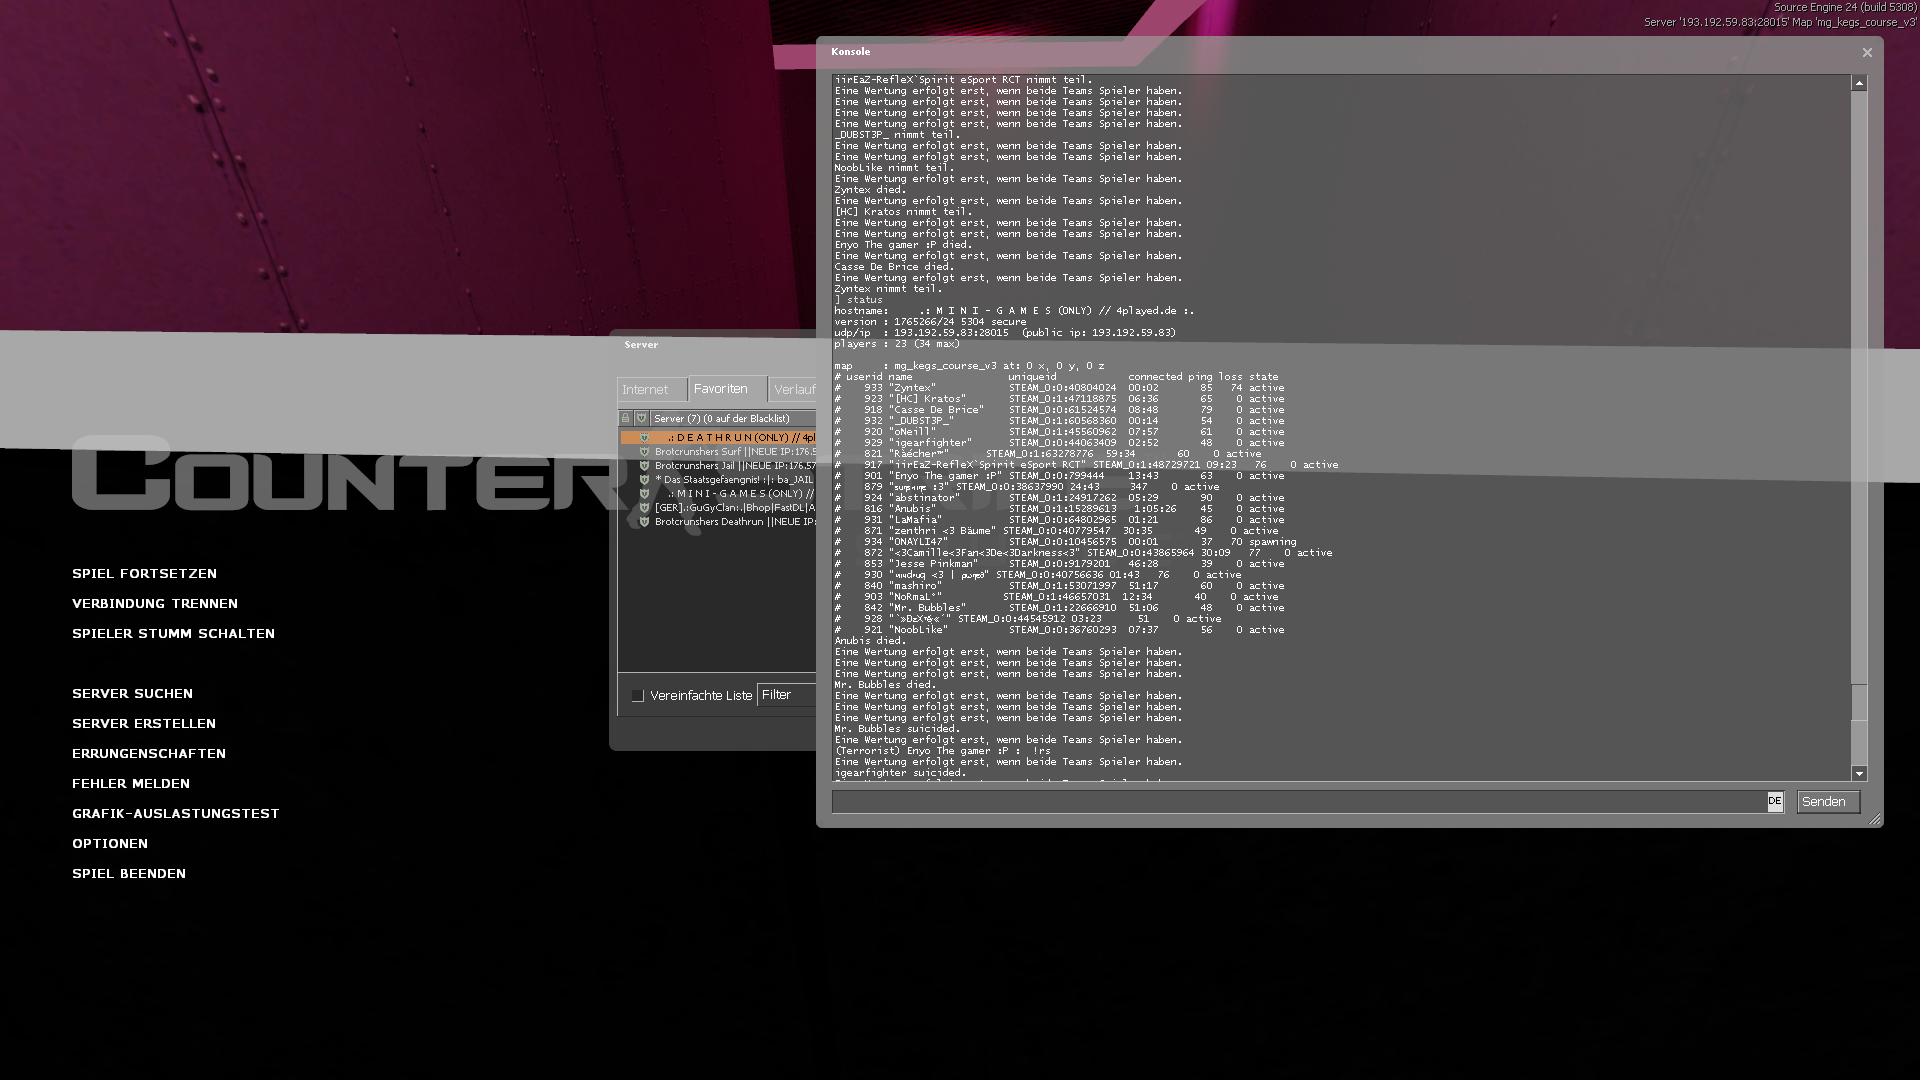Click the Senden button in console

tap(1828, 802)
